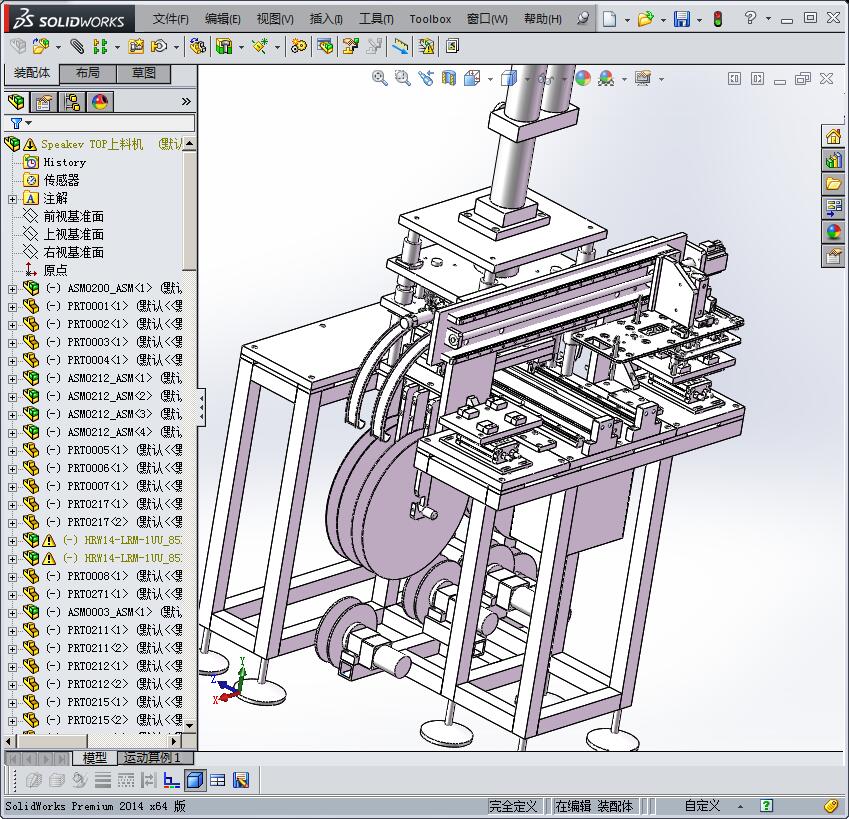Click the 自定义 unit system status button
Viewport: 849px width, 819px height.
pyautogui.click(x=702, y=806)
